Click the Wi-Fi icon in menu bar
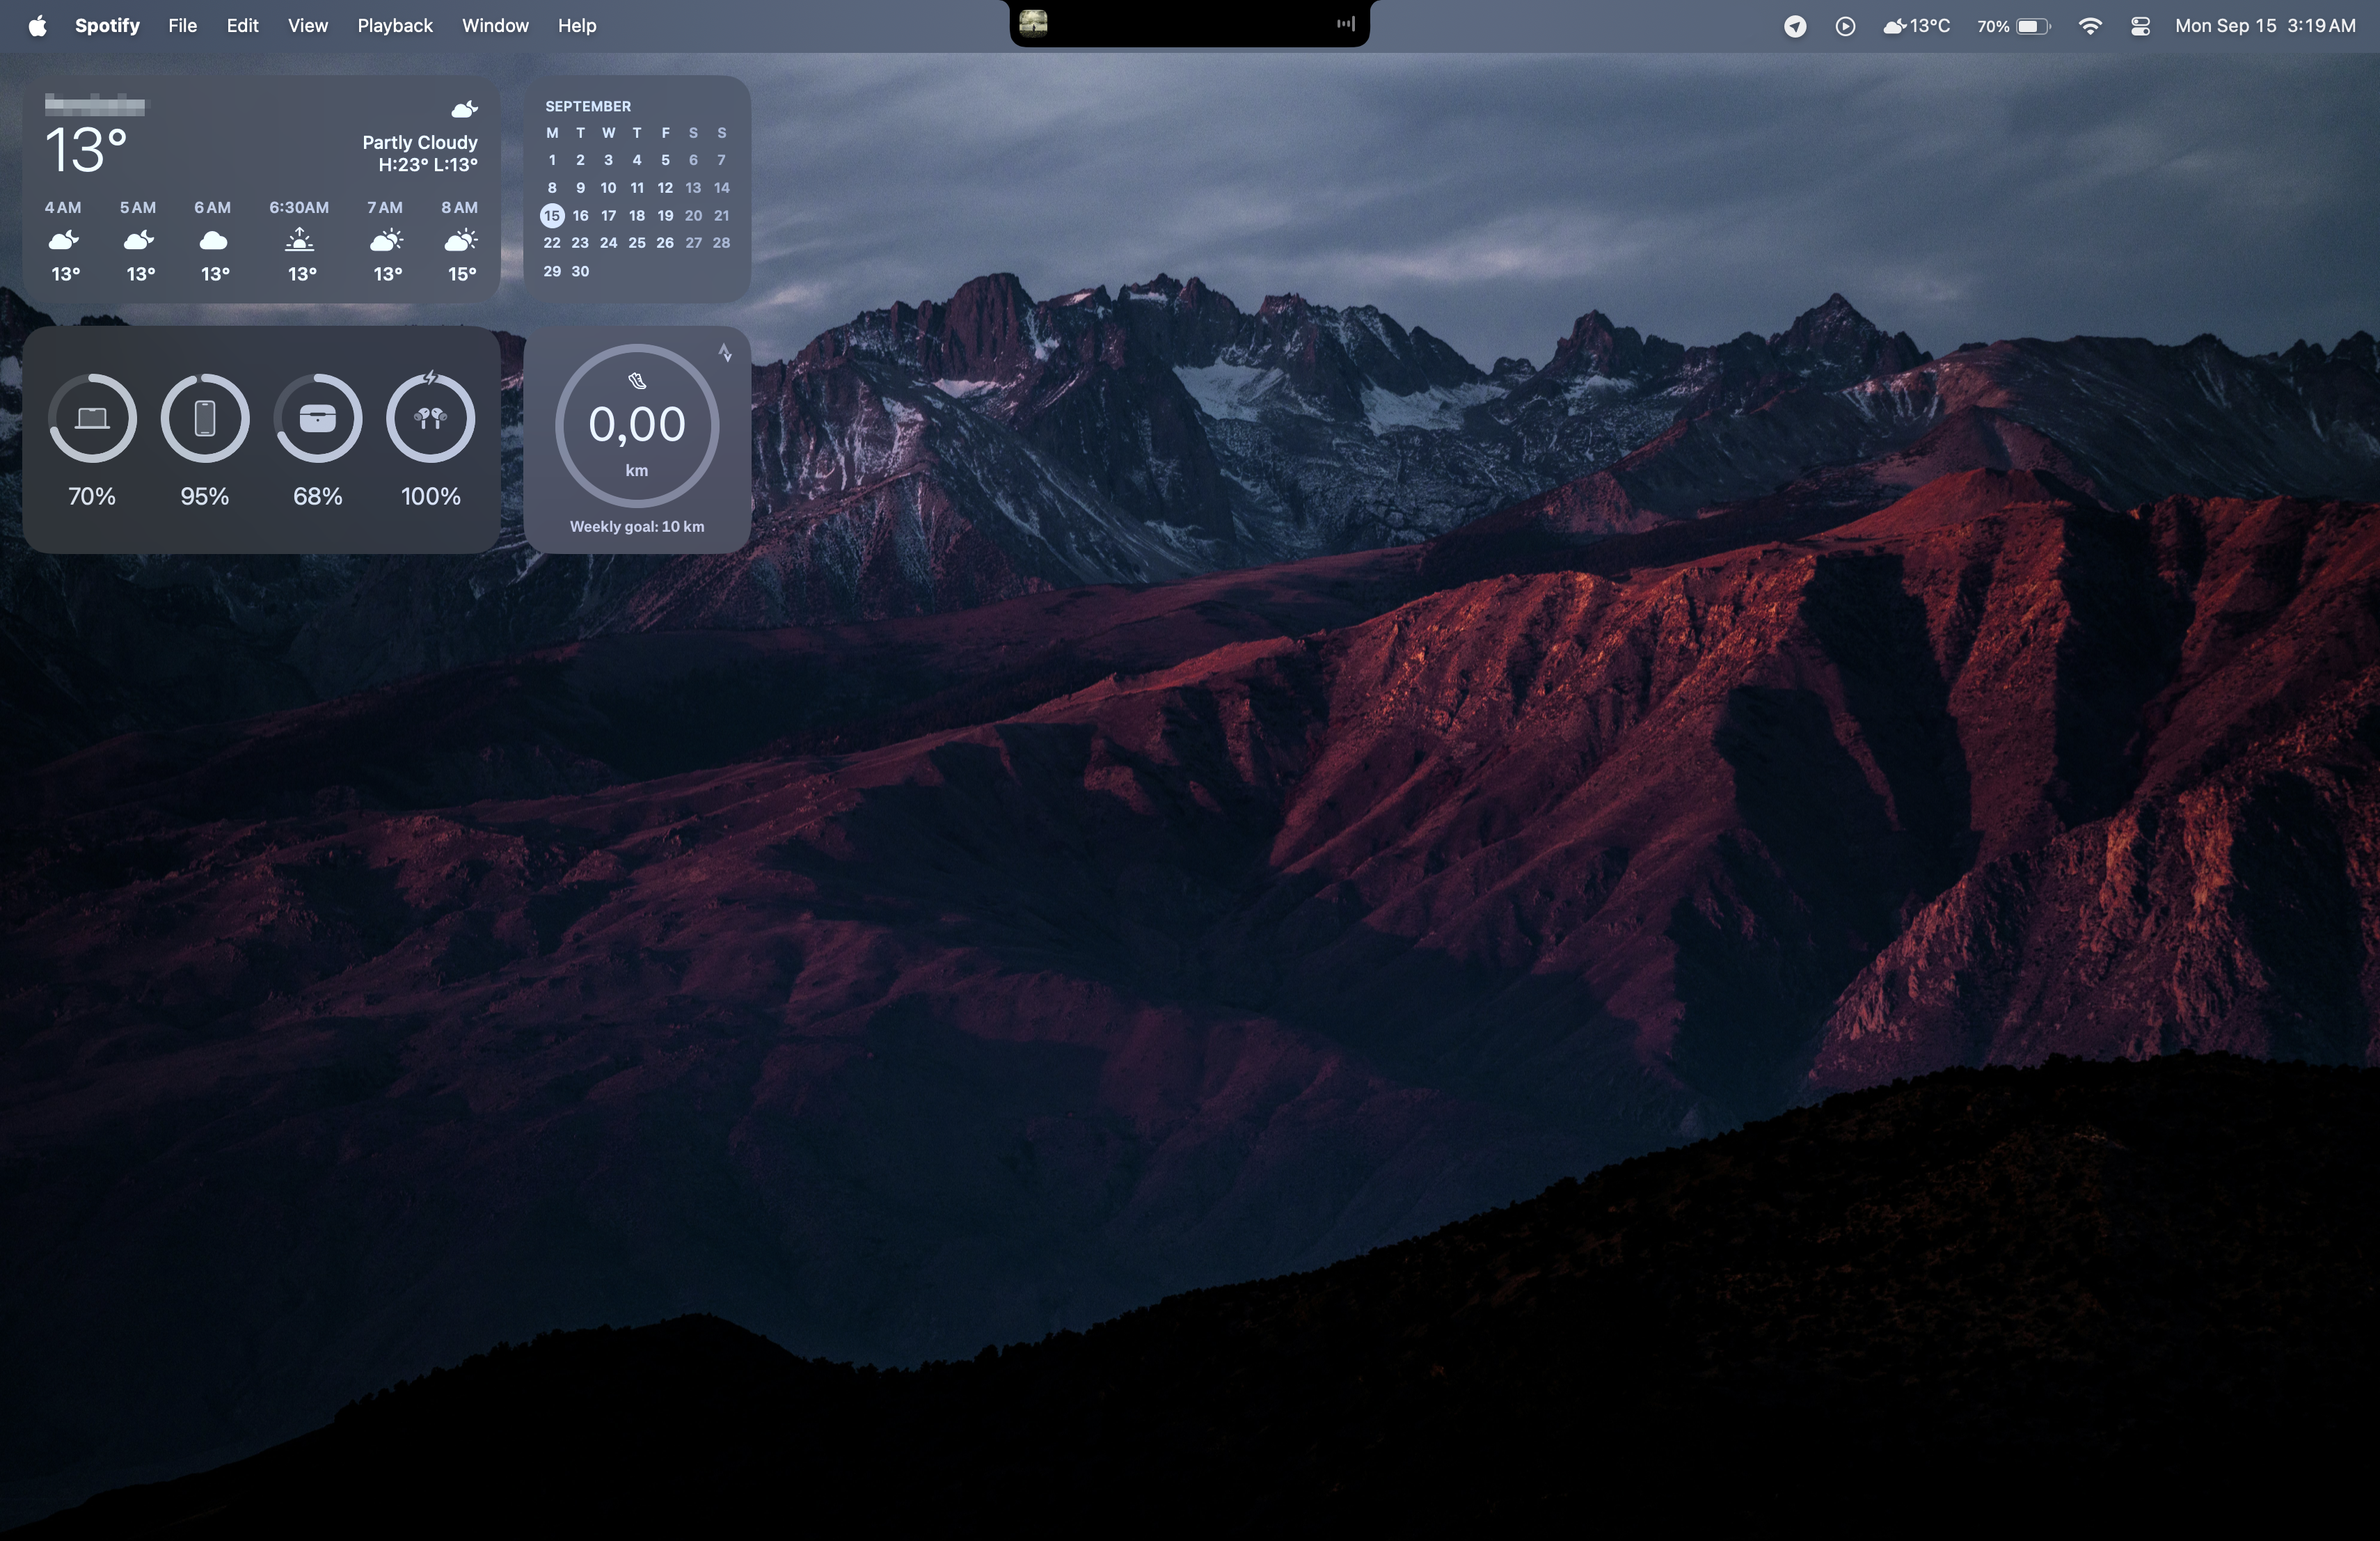The width and height of the screenshot is (2380, 1541). pyautogui.click(x=2090, y=25)
